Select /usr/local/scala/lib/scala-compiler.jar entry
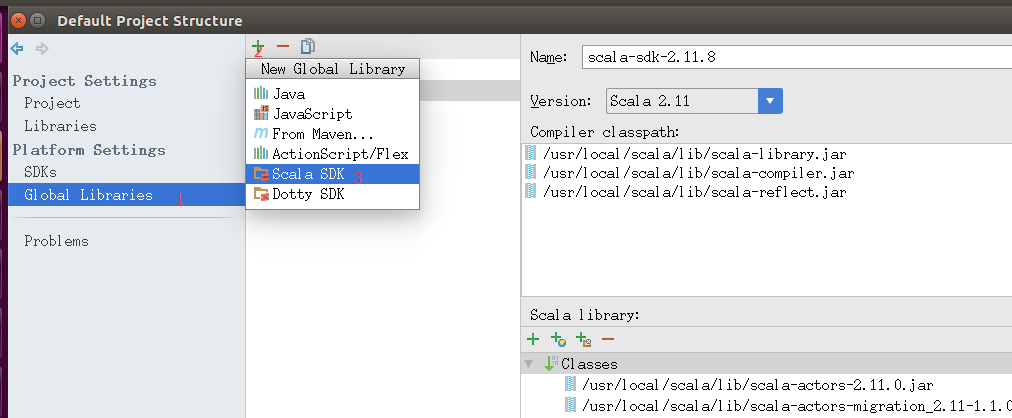Image resolution: width=1012 pixels, height=418 pixels. click(698, 174)
